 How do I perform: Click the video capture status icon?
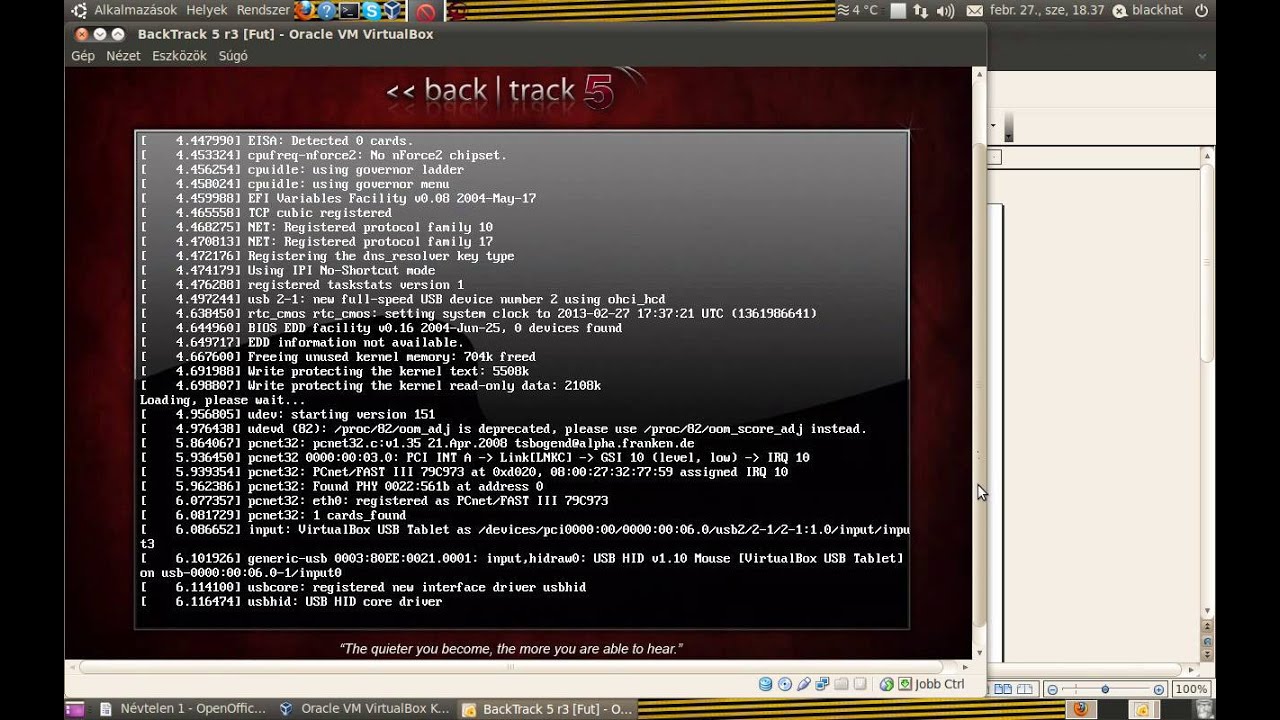pos(860,685)
